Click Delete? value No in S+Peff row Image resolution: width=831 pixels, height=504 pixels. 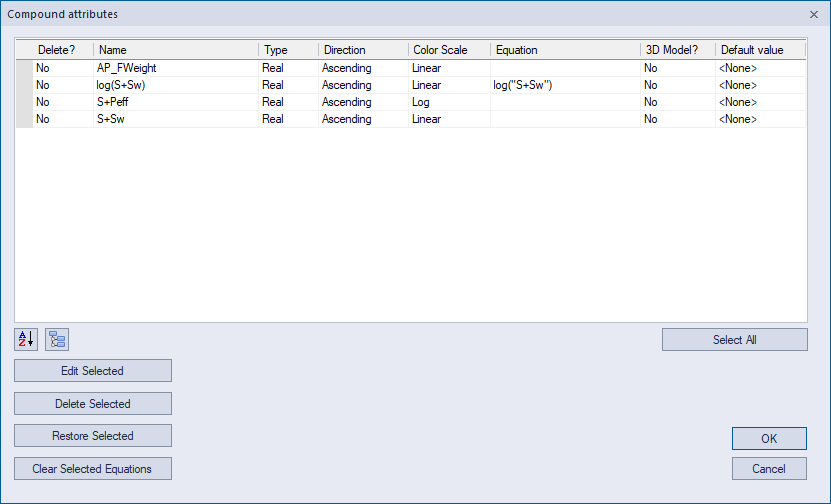point(63,102)
